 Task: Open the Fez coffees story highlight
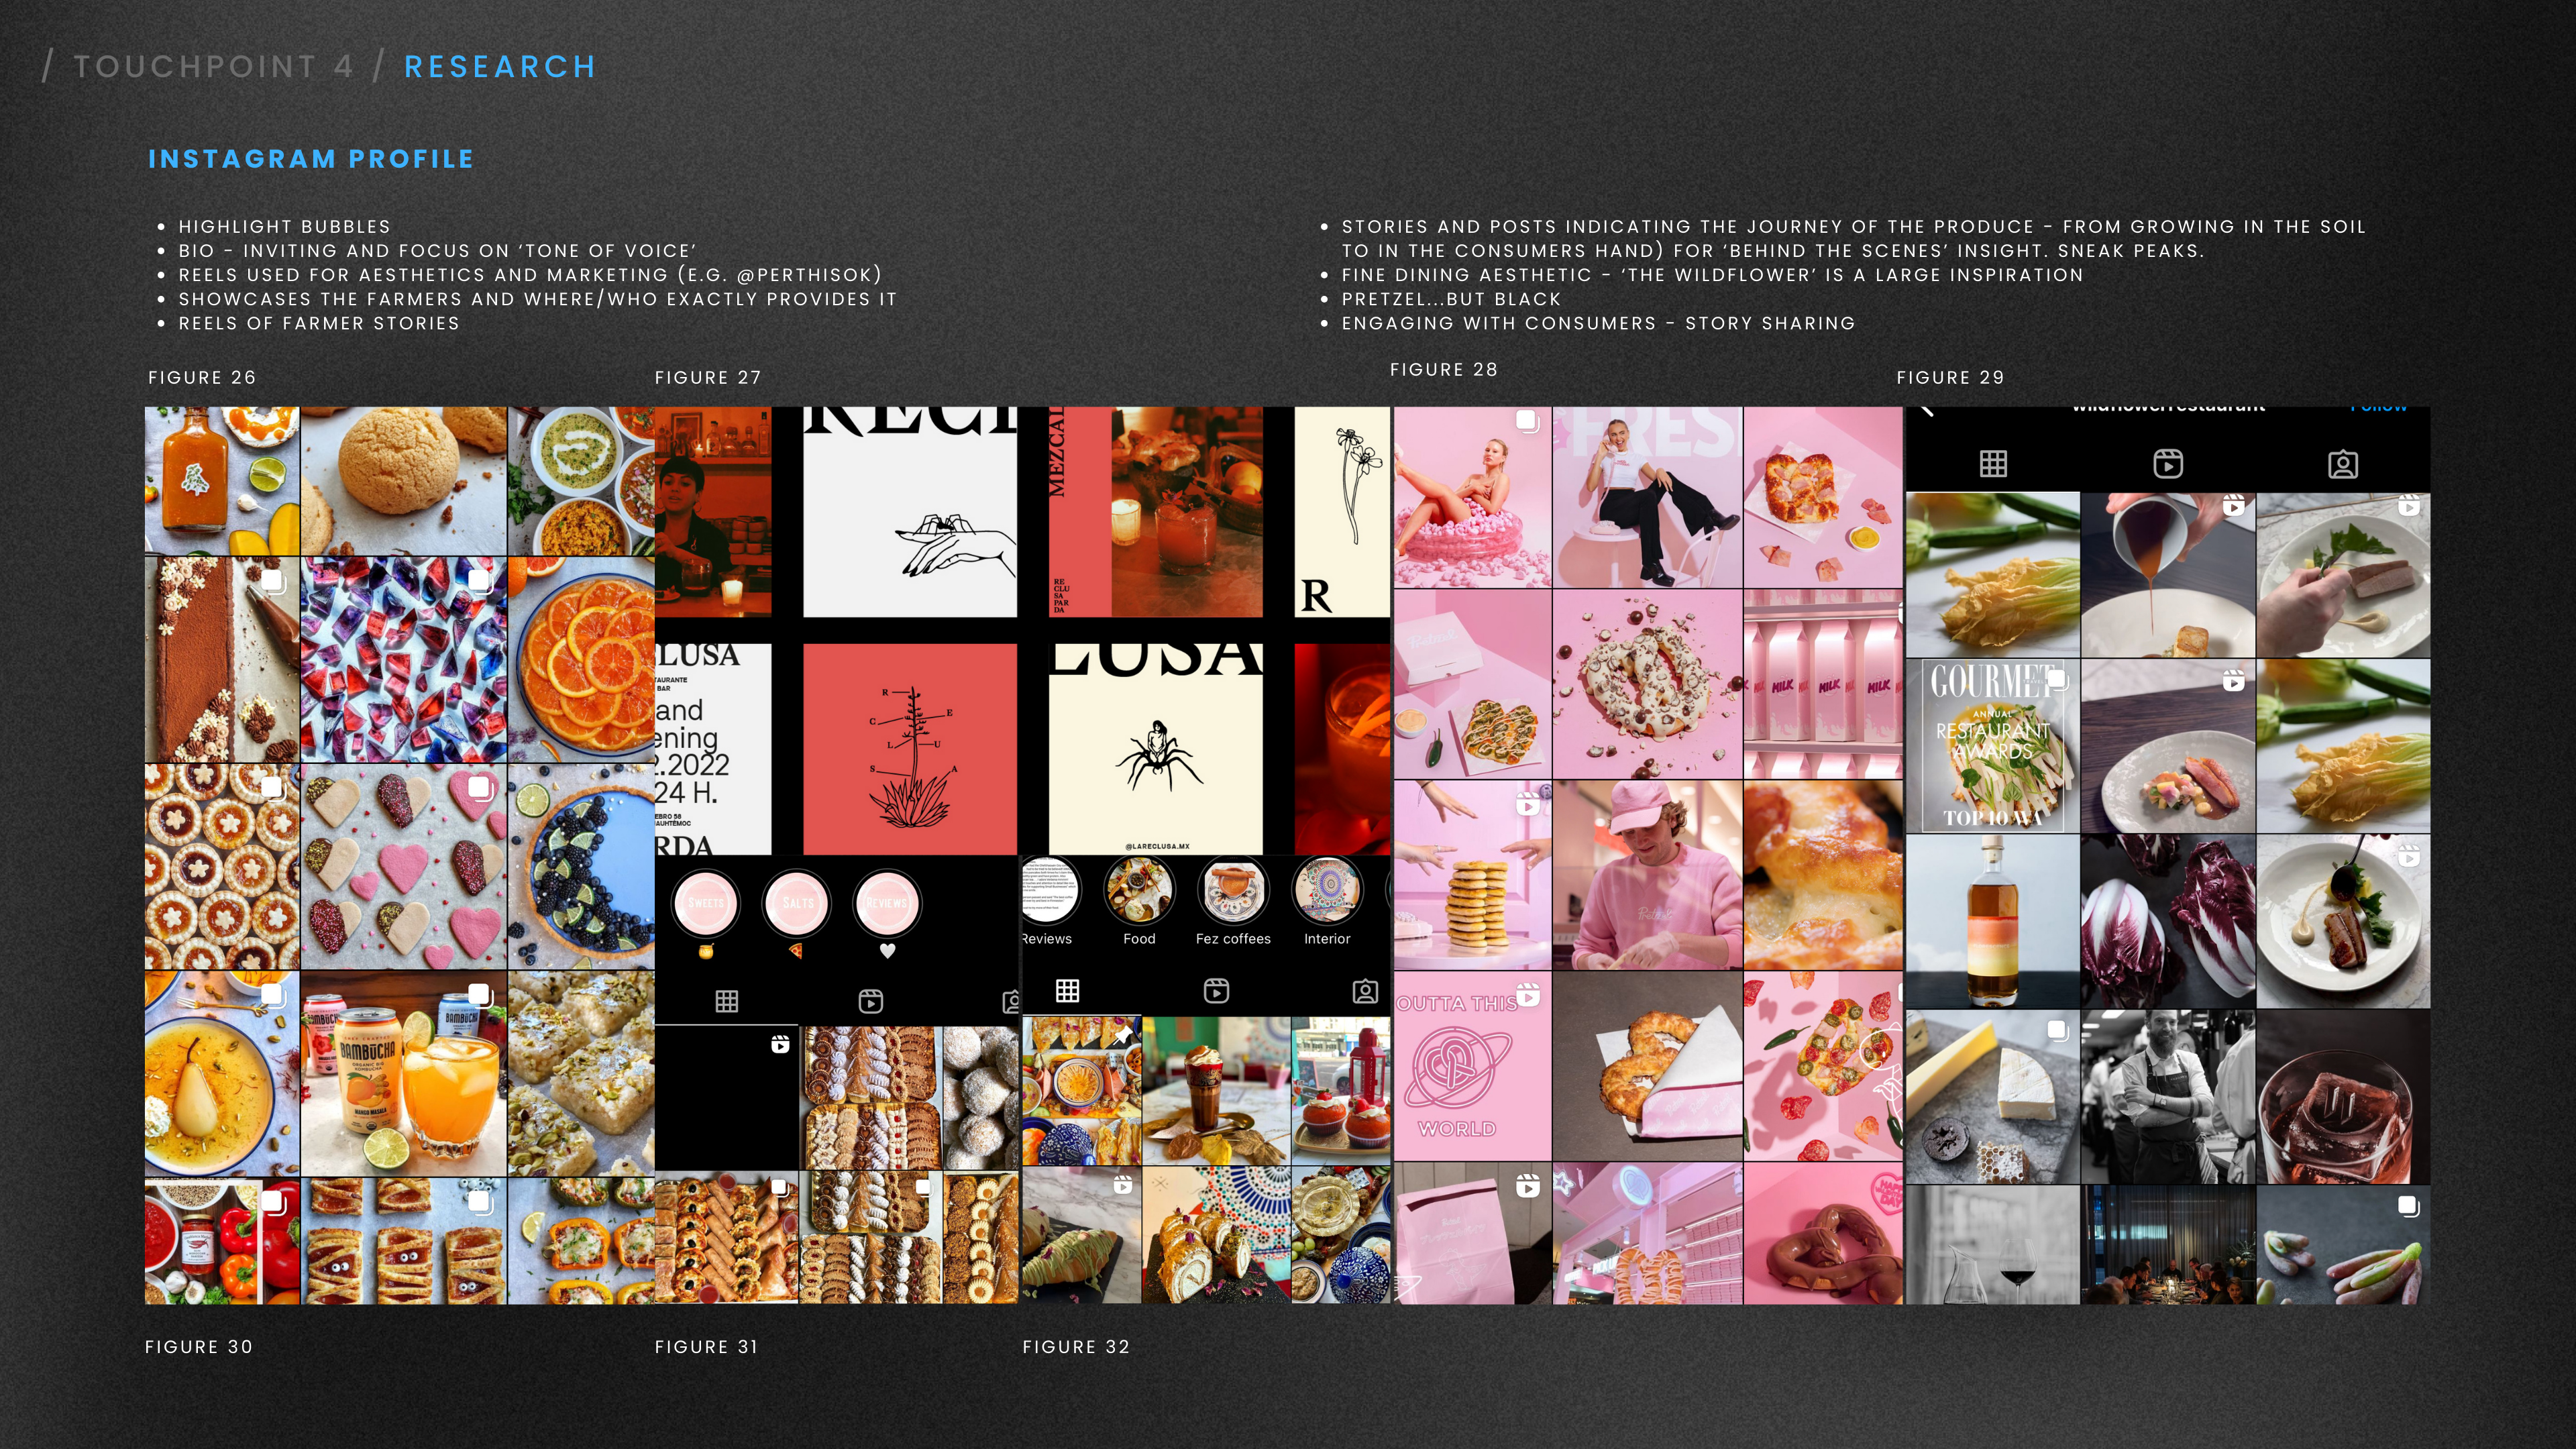1233,890
